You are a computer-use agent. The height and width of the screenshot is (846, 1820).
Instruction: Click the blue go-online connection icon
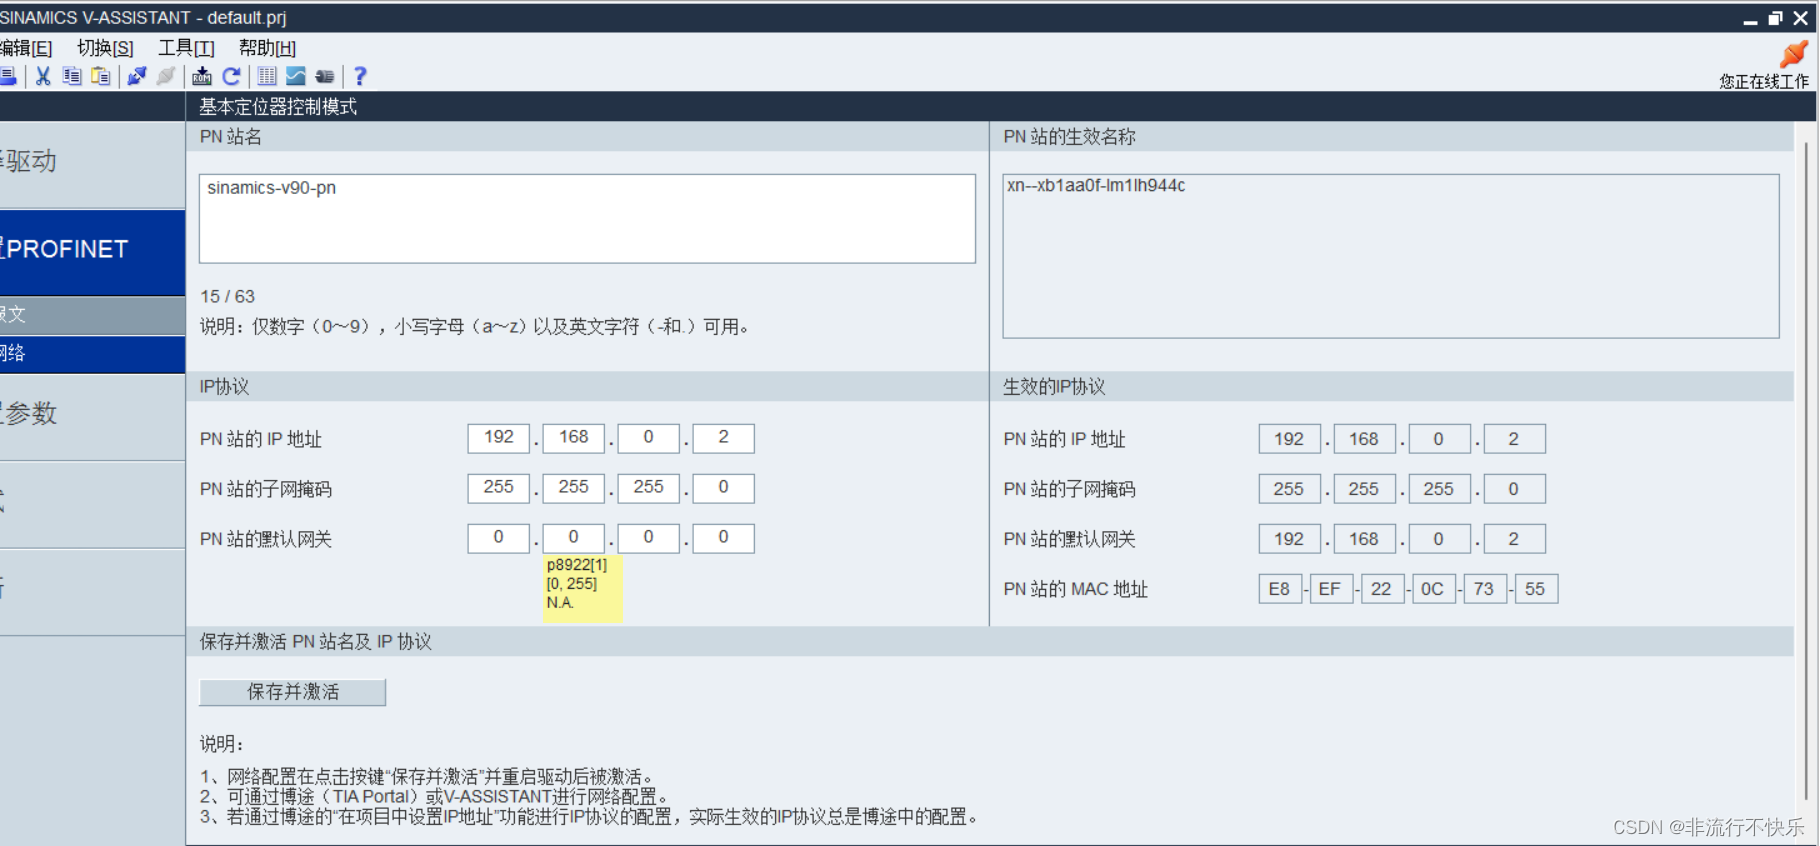pos(137,76)
